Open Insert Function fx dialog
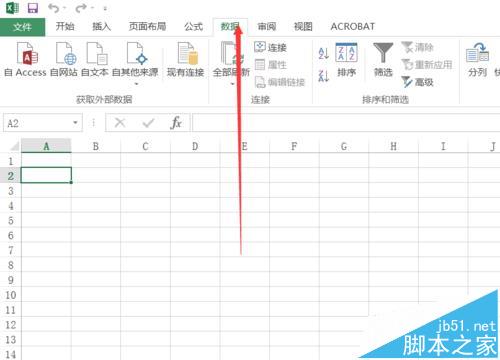The height and width of the screenshot is (360, 500). (175, 123)
